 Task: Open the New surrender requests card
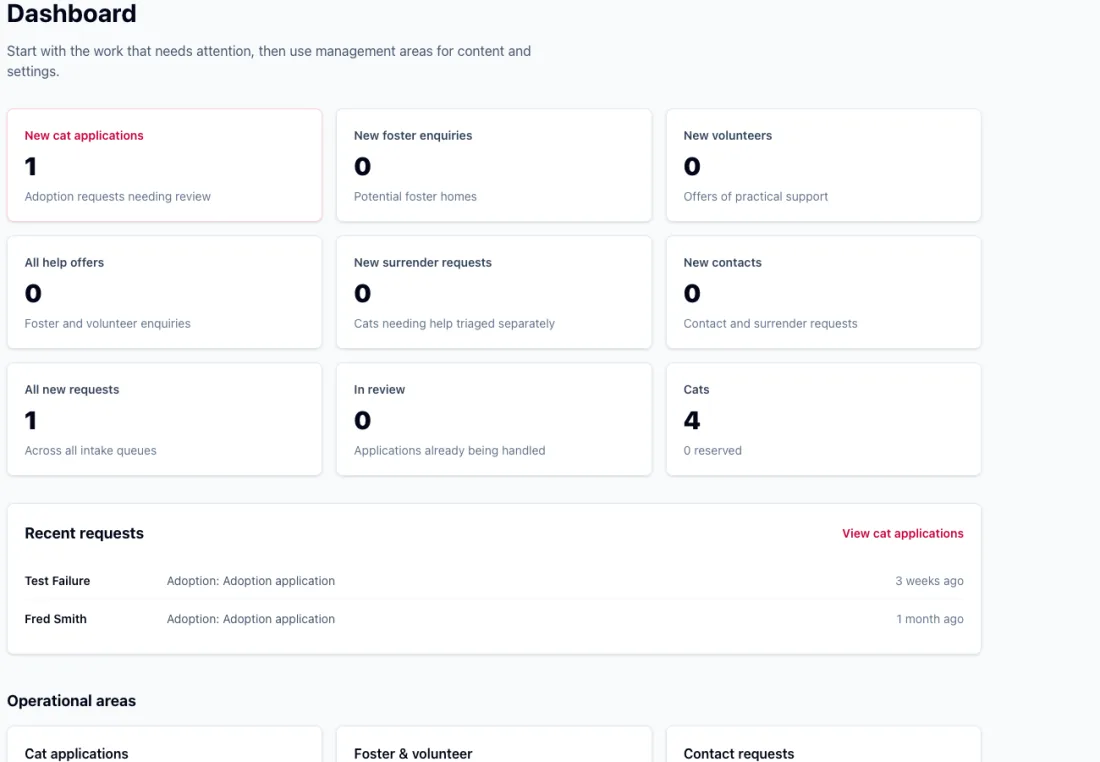click(x=494, y=292)
